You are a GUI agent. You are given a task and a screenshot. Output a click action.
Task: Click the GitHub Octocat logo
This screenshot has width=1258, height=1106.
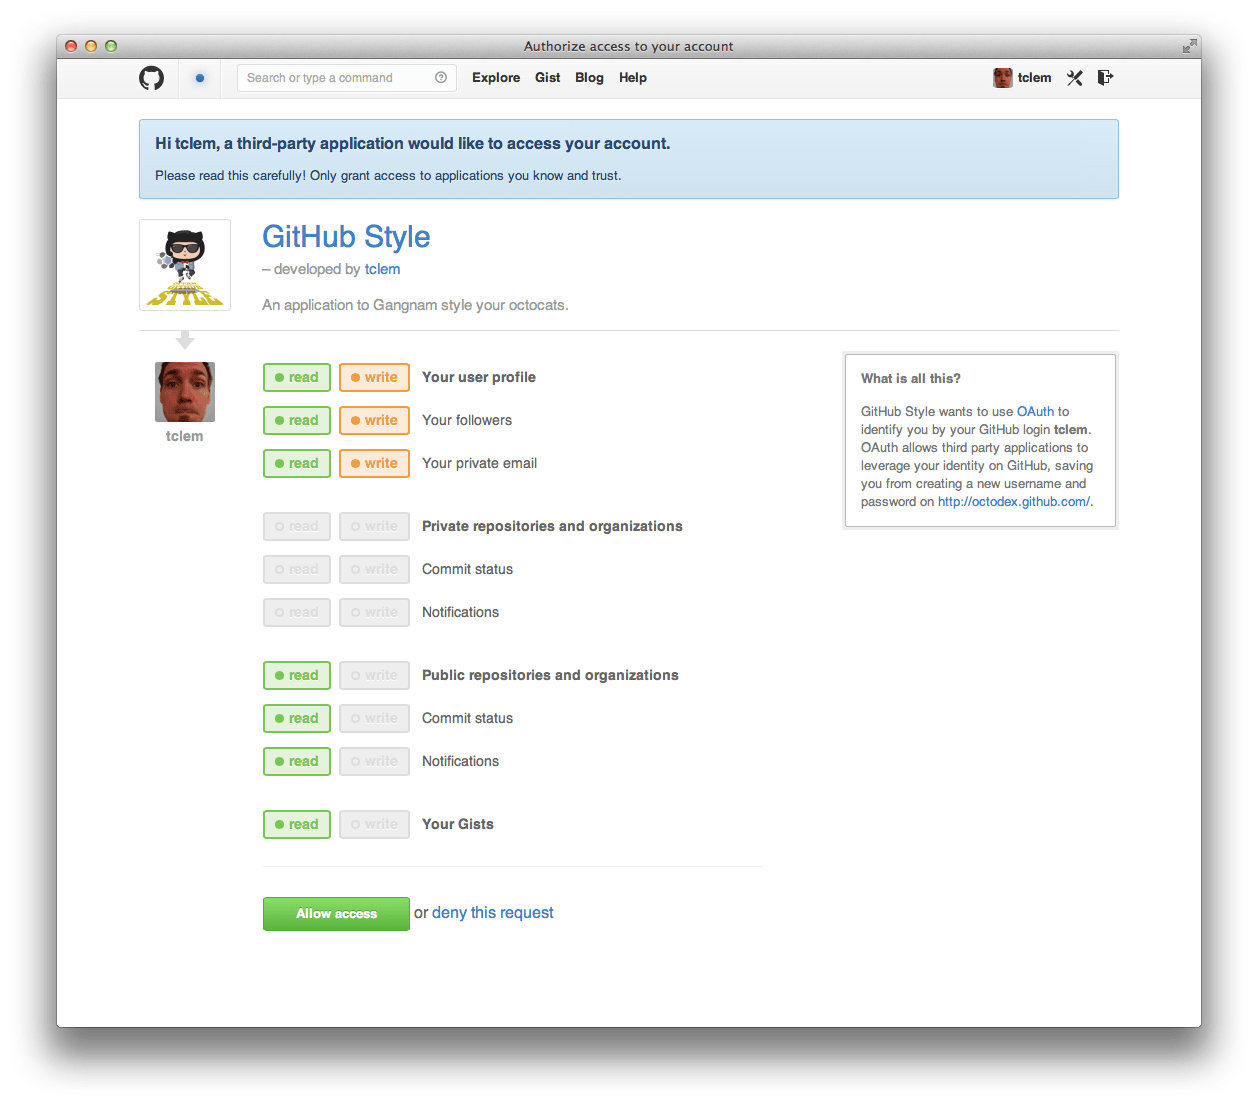151,78
